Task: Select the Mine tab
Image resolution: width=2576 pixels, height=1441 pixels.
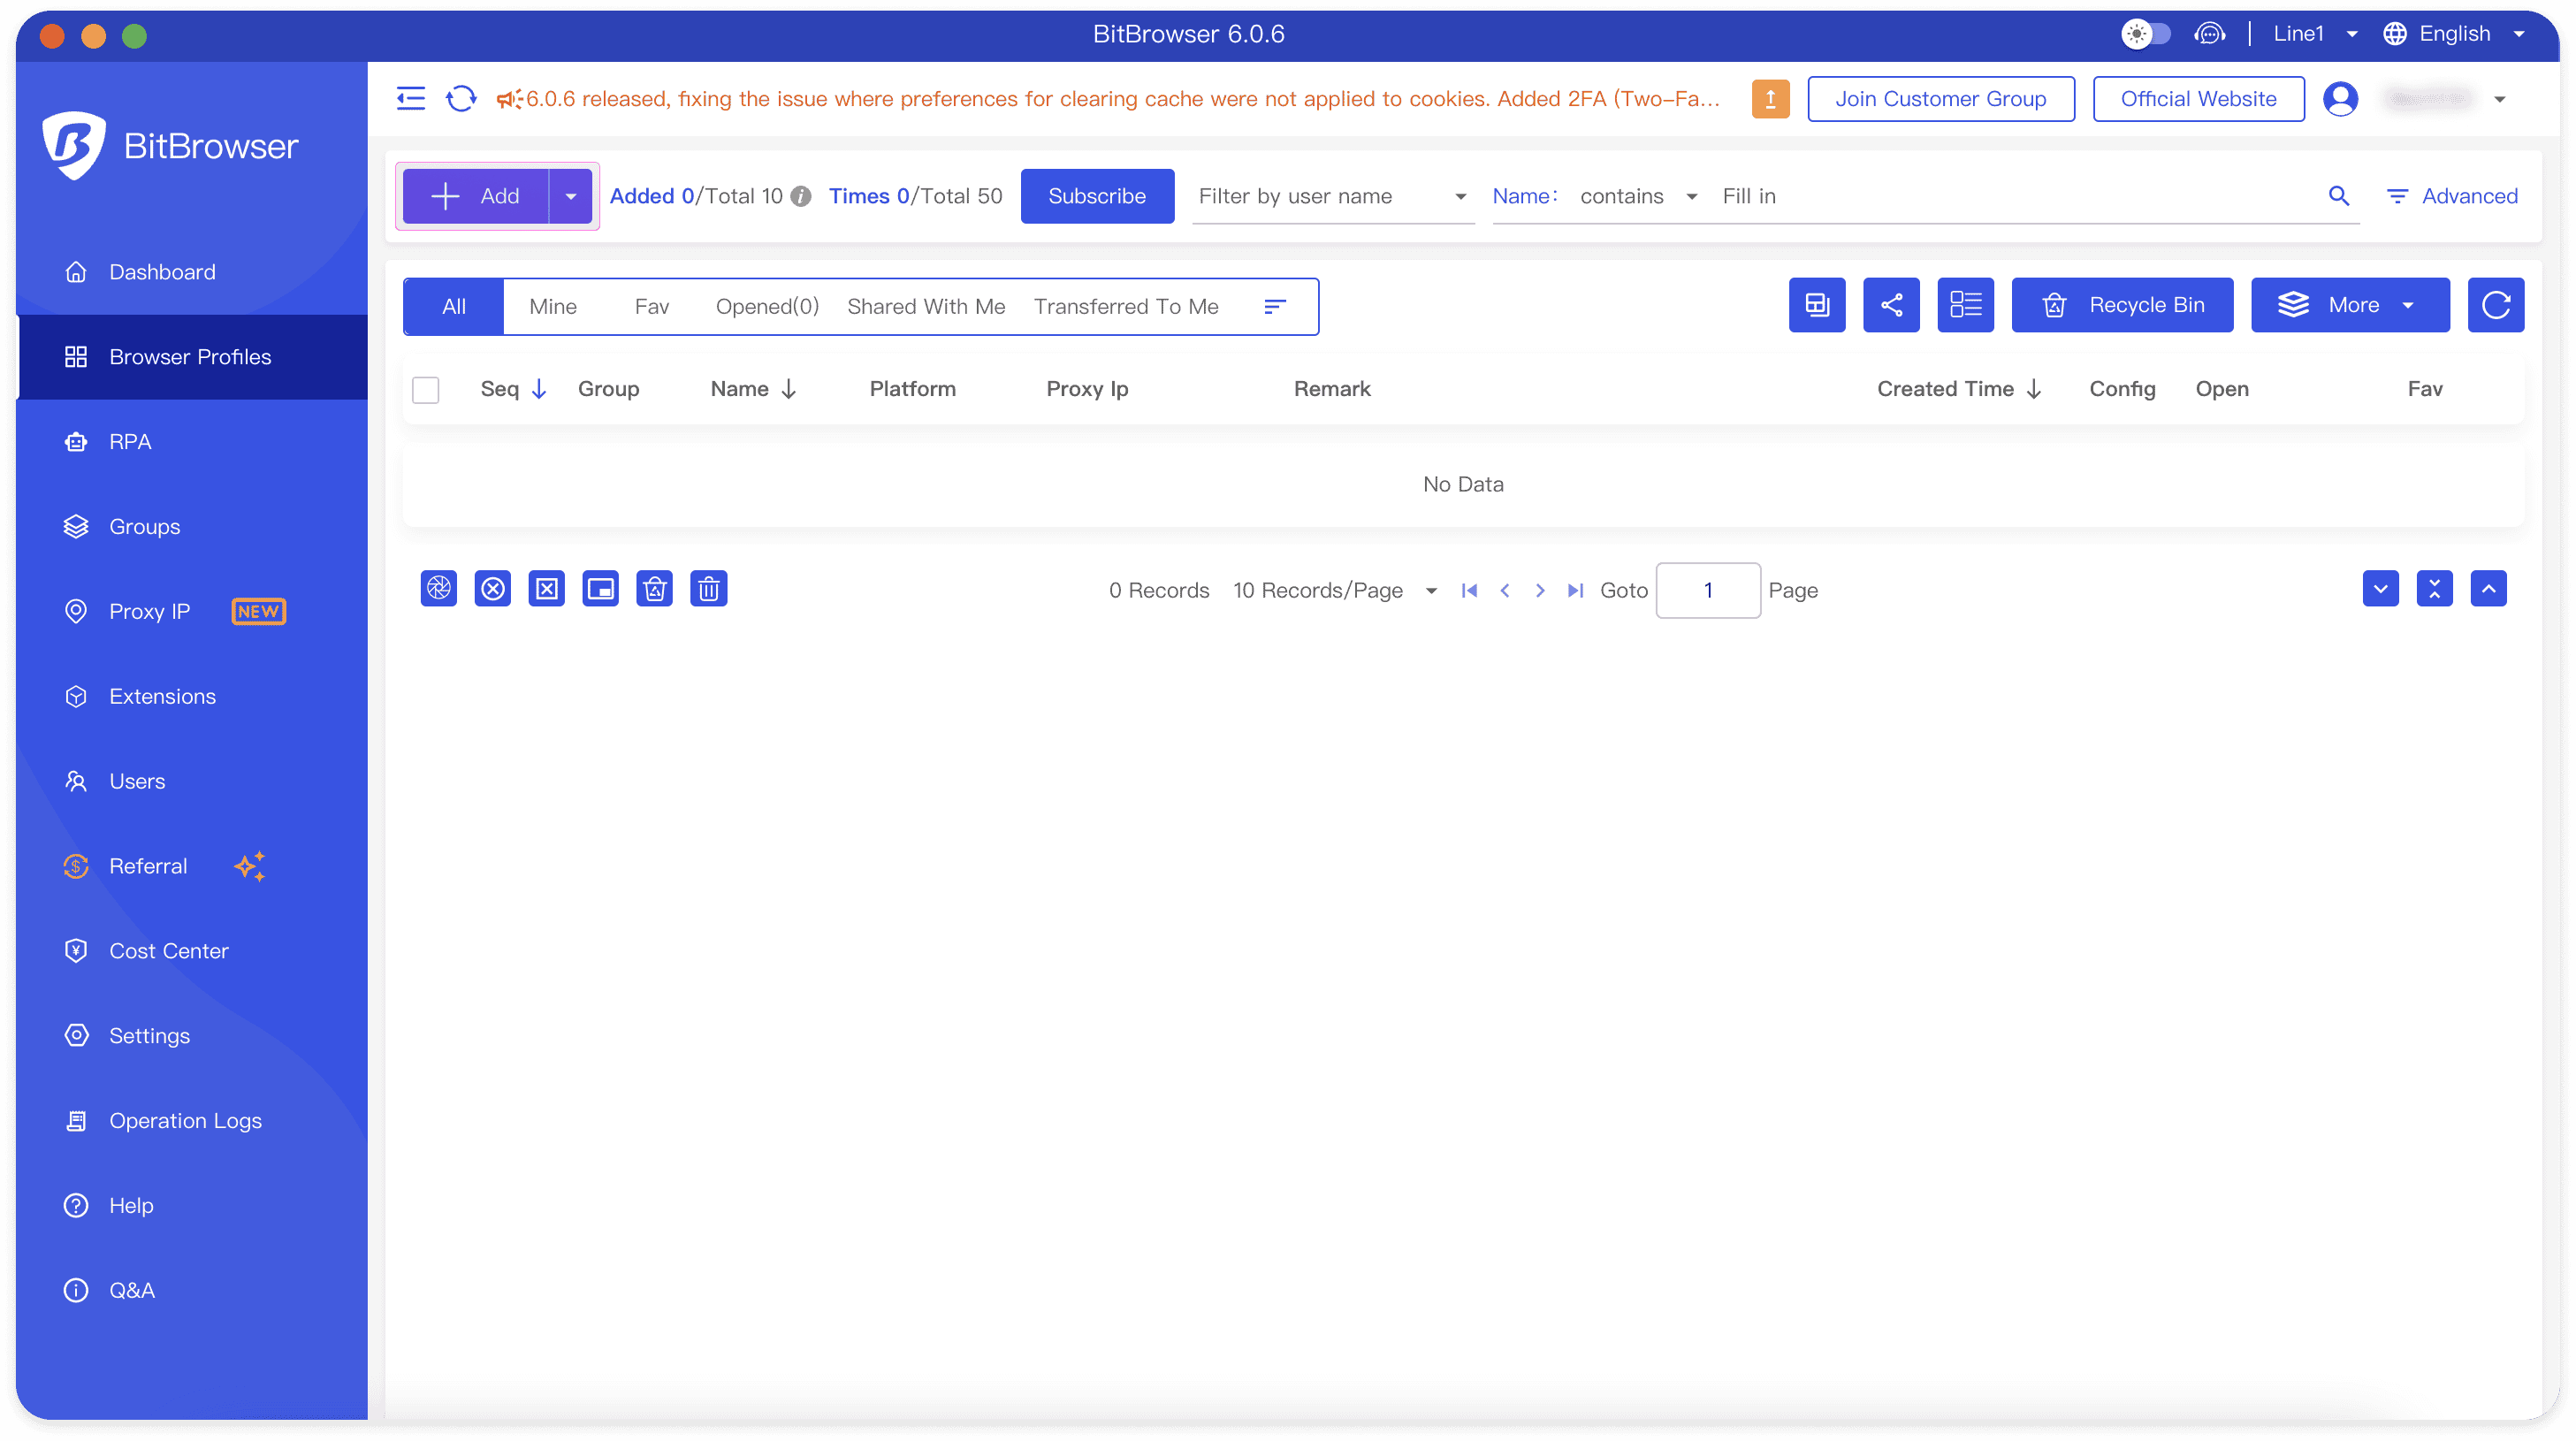Action: (553, 307)
